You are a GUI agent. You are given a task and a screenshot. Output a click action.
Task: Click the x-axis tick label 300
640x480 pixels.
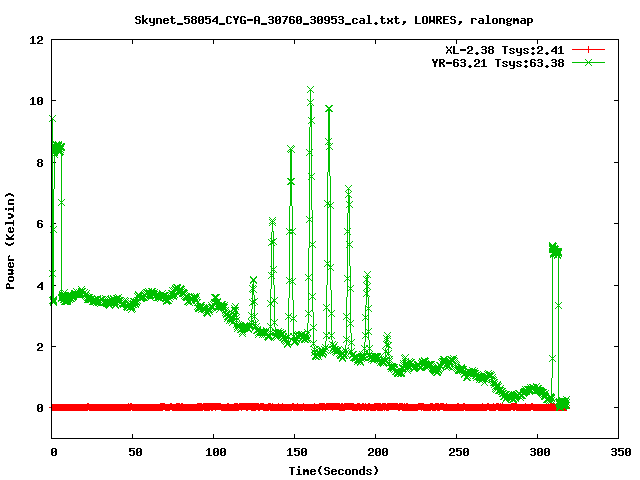[x=540, y=452]
